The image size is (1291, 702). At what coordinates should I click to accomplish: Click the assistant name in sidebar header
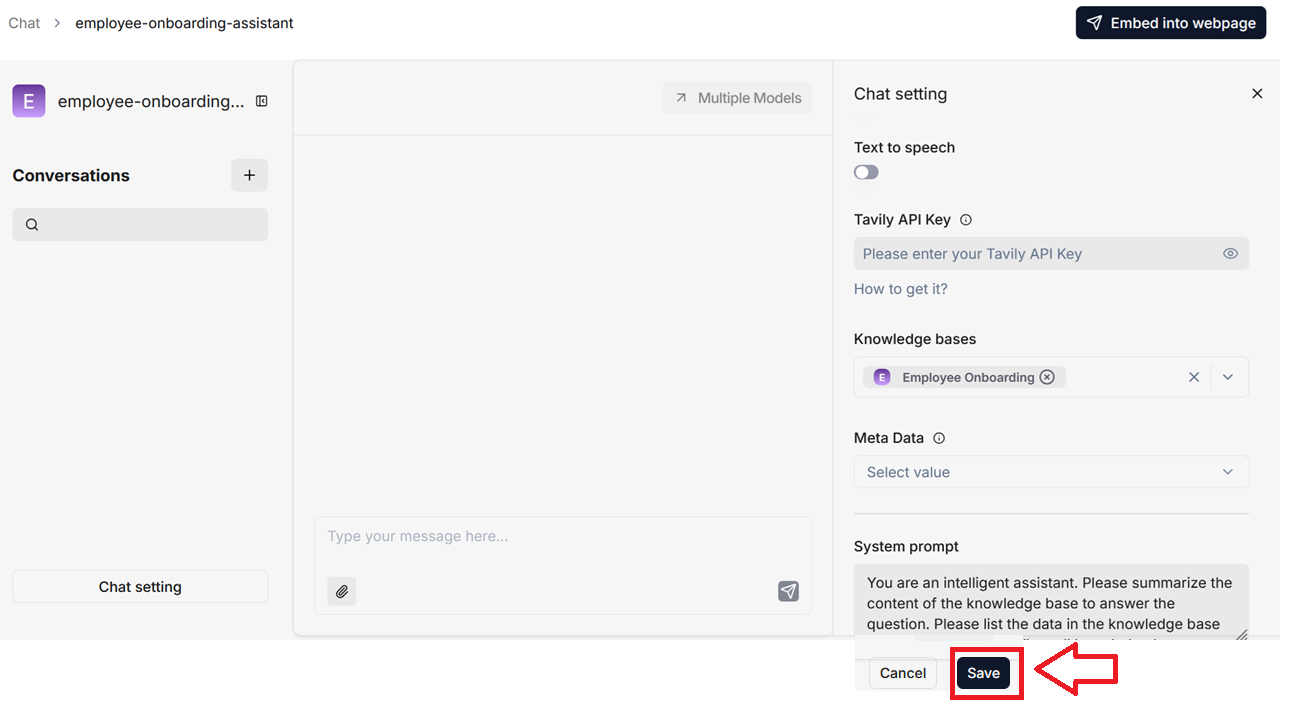[x=151, y=101]
